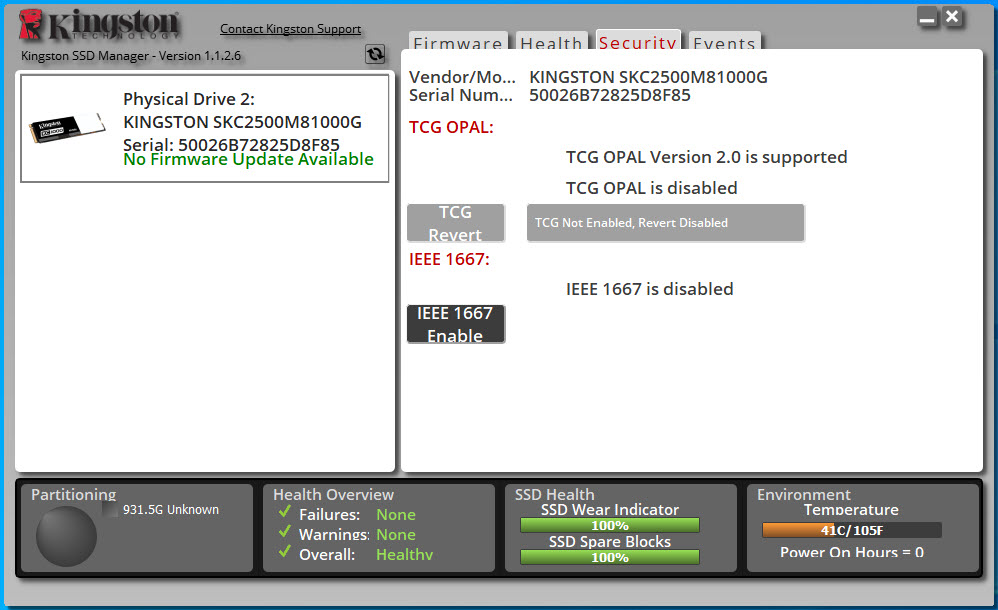Select the Security tab
The image size is (998, 610).
pos(638,40)
